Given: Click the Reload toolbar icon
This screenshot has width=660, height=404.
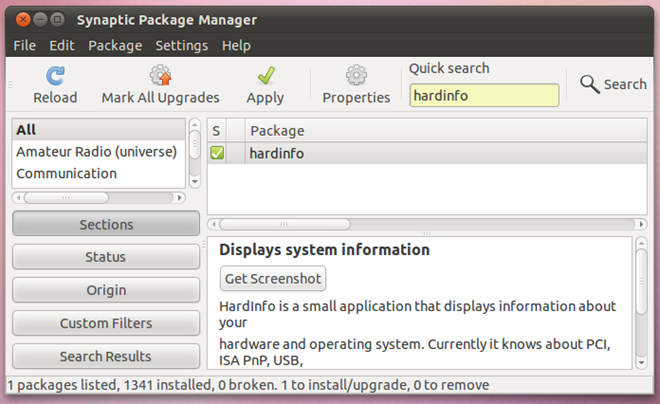Looking at the screenshot, I should pos(55,76).
